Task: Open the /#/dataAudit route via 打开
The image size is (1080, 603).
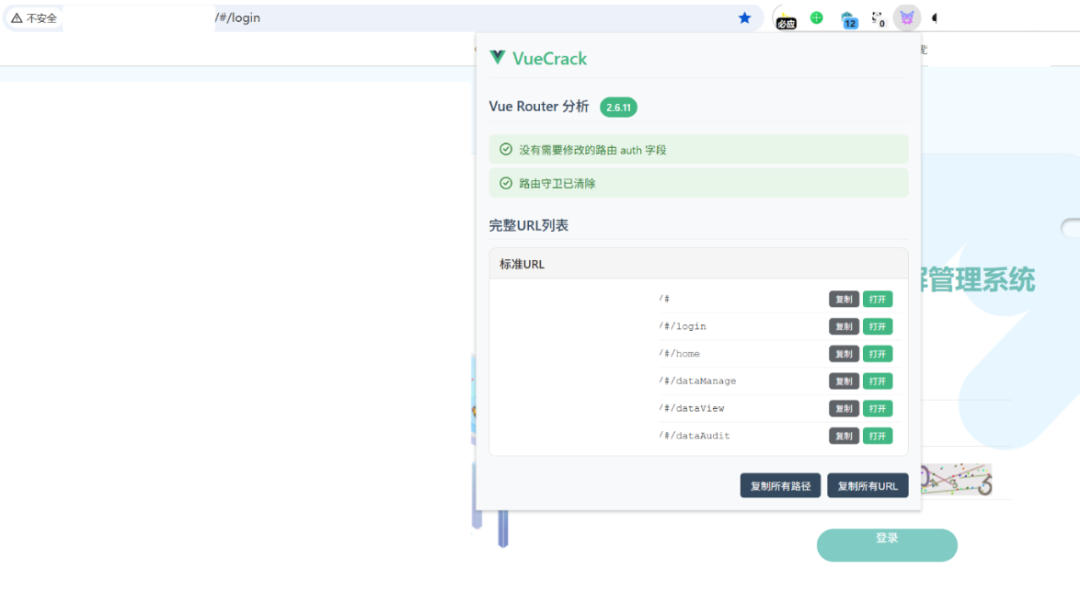Action: coord(878,435)
